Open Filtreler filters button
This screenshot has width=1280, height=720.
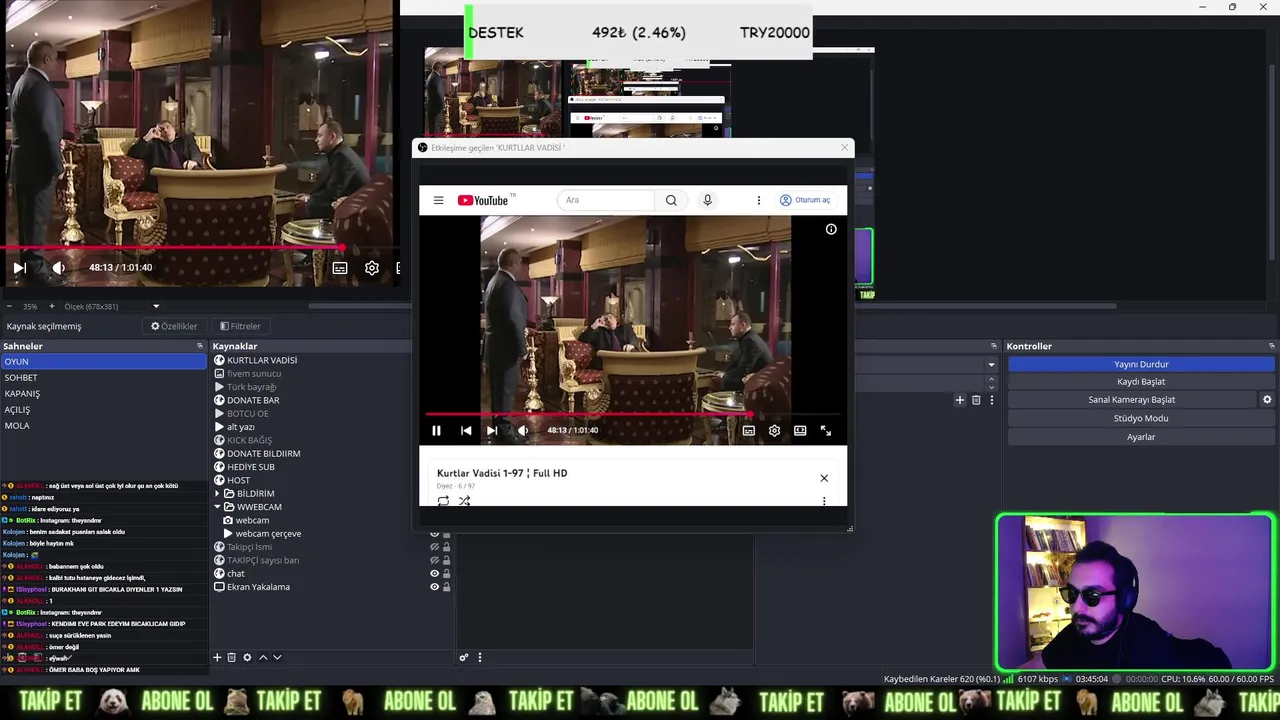[x=240, y=326]
